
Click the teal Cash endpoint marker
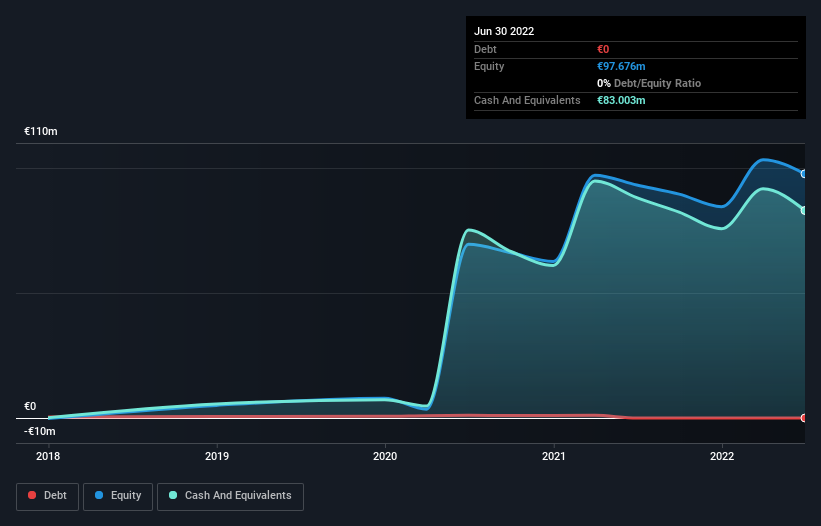coord(804,210)
